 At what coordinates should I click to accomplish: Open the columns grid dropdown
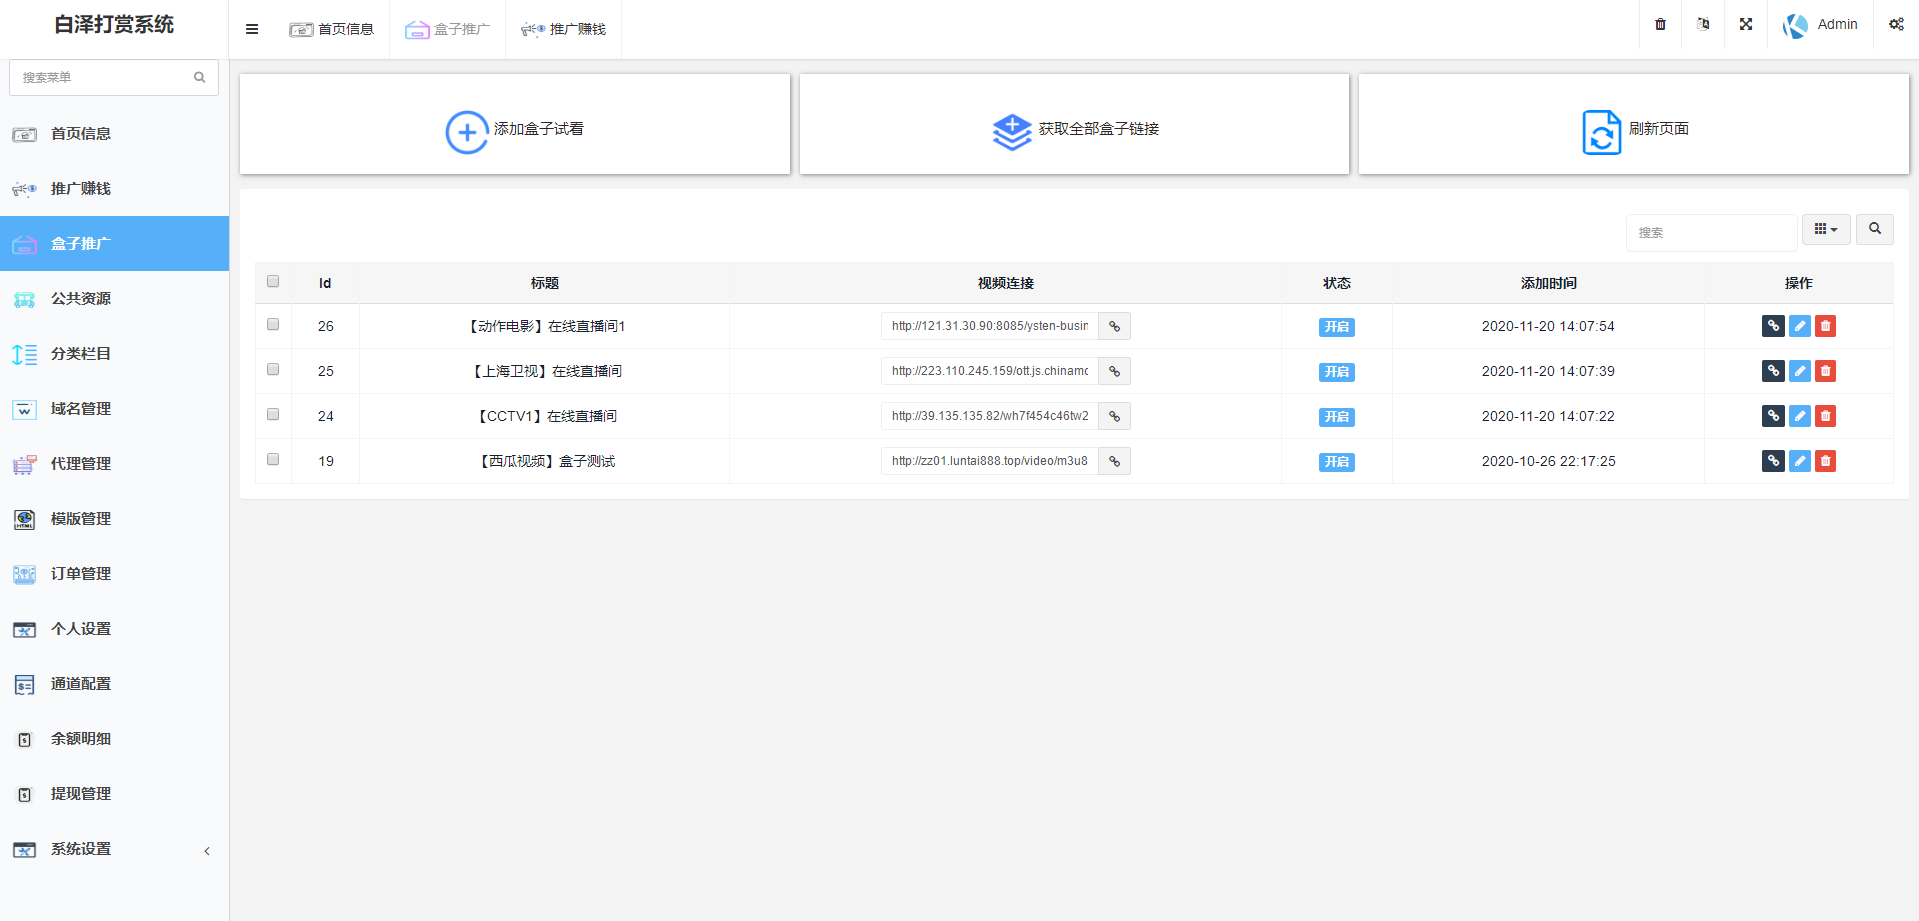1826,229
